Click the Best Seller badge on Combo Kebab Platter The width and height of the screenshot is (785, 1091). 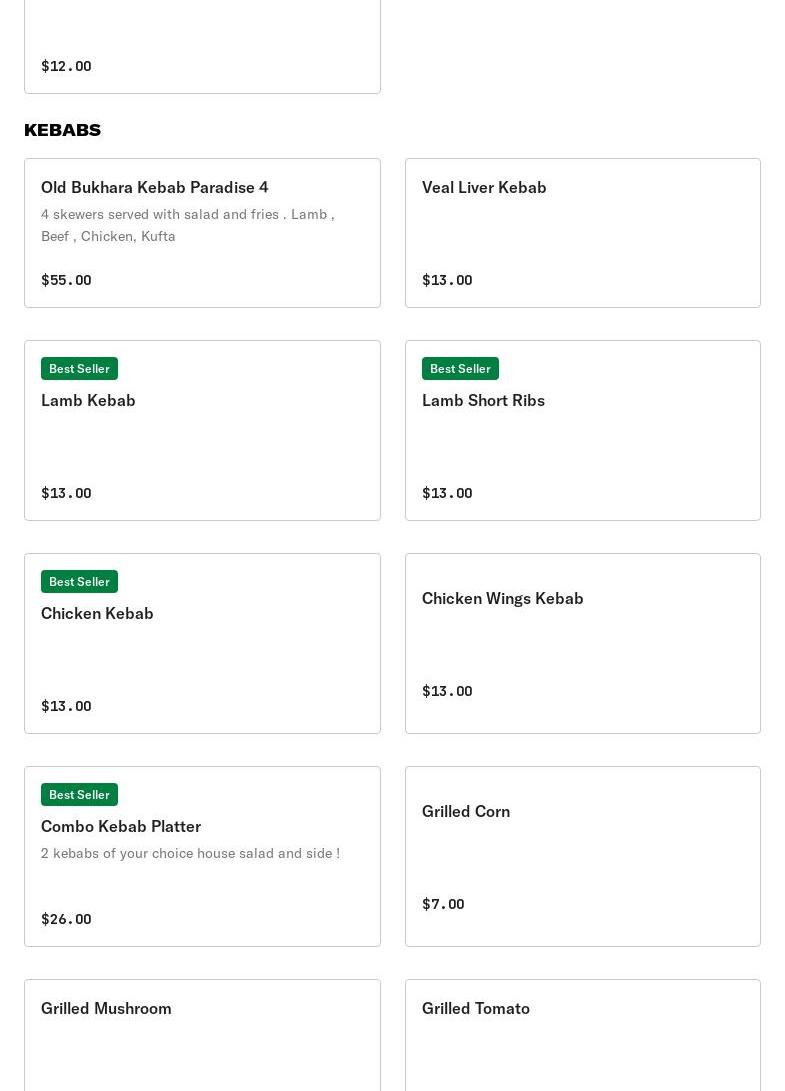[79, 795]
